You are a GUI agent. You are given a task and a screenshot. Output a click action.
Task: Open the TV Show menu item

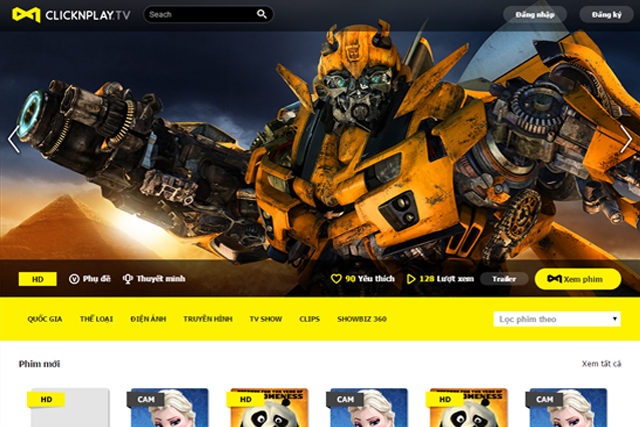266,319
